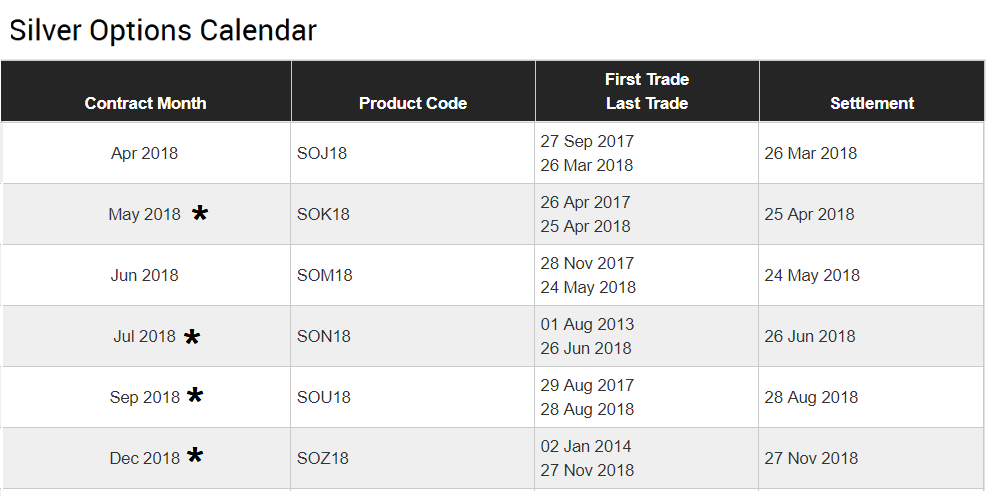Click the asterisk after Sep 2018
The image size is (989, 497).
(195, 396)
